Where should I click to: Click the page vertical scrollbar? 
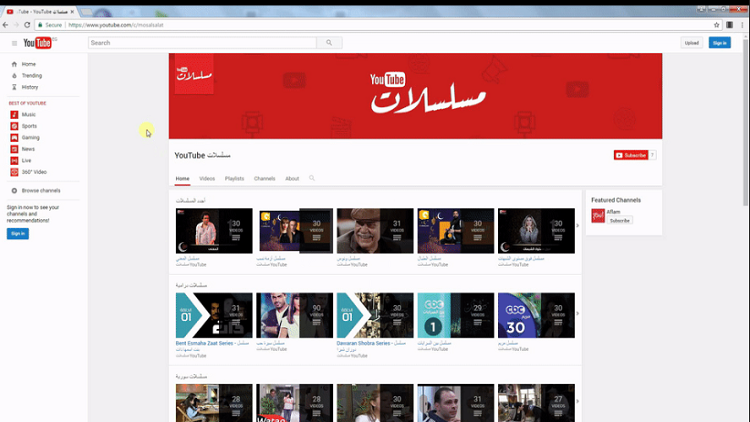click(746, 123)
